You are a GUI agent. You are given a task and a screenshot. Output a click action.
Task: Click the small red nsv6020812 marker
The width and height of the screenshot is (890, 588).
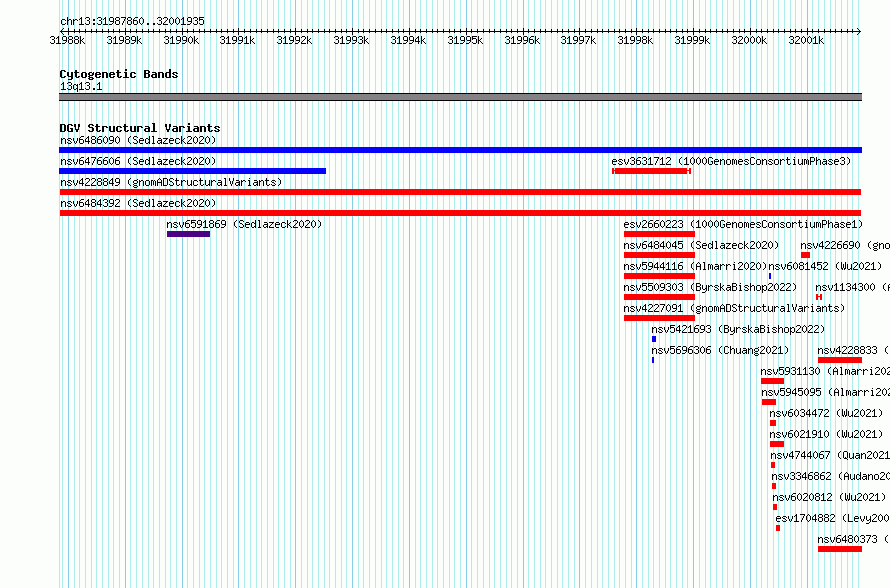[775, 507]
